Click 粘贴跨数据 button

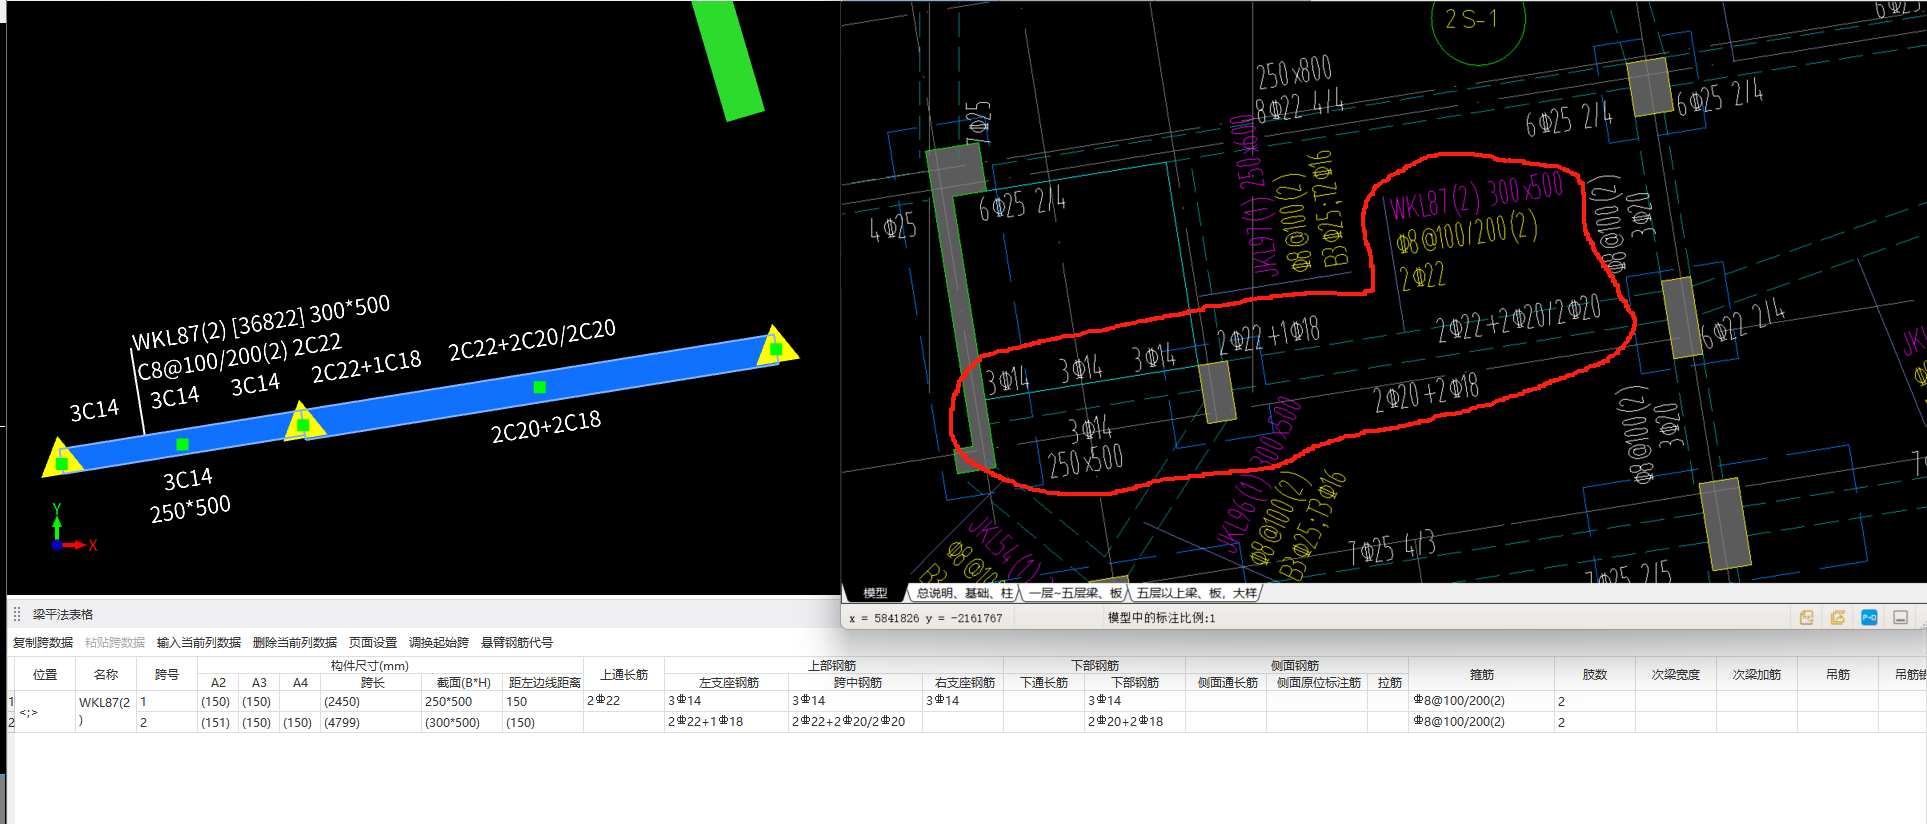115,642
